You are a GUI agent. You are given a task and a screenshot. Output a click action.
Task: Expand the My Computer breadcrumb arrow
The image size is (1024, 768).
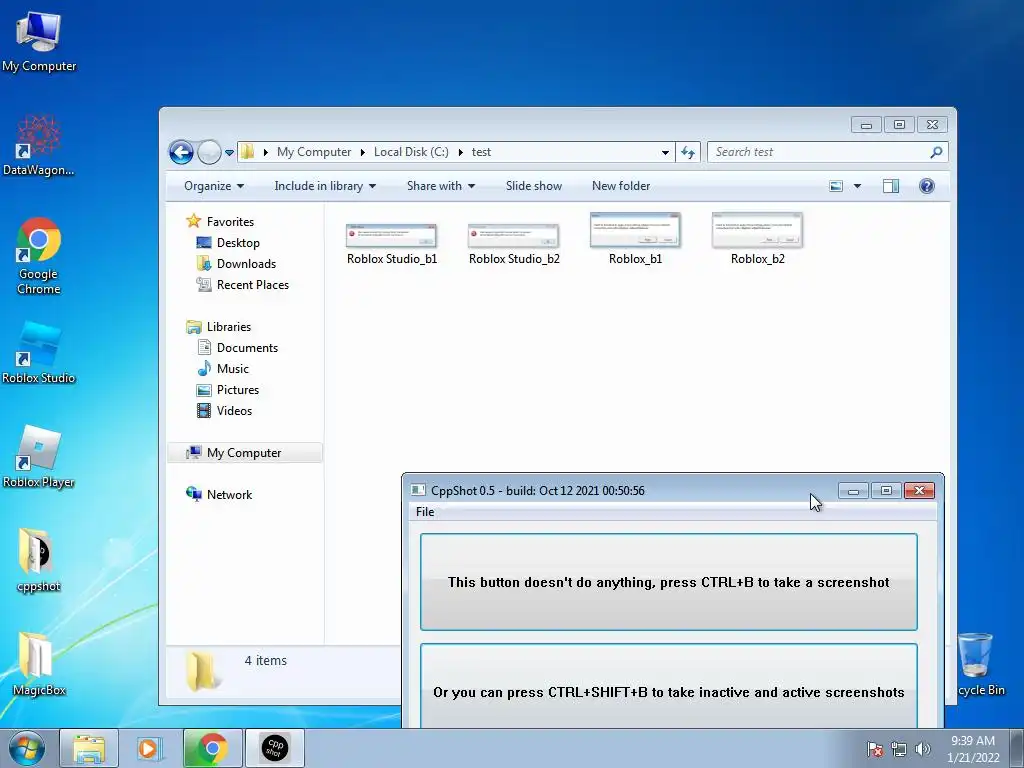(x=362, y=152)
